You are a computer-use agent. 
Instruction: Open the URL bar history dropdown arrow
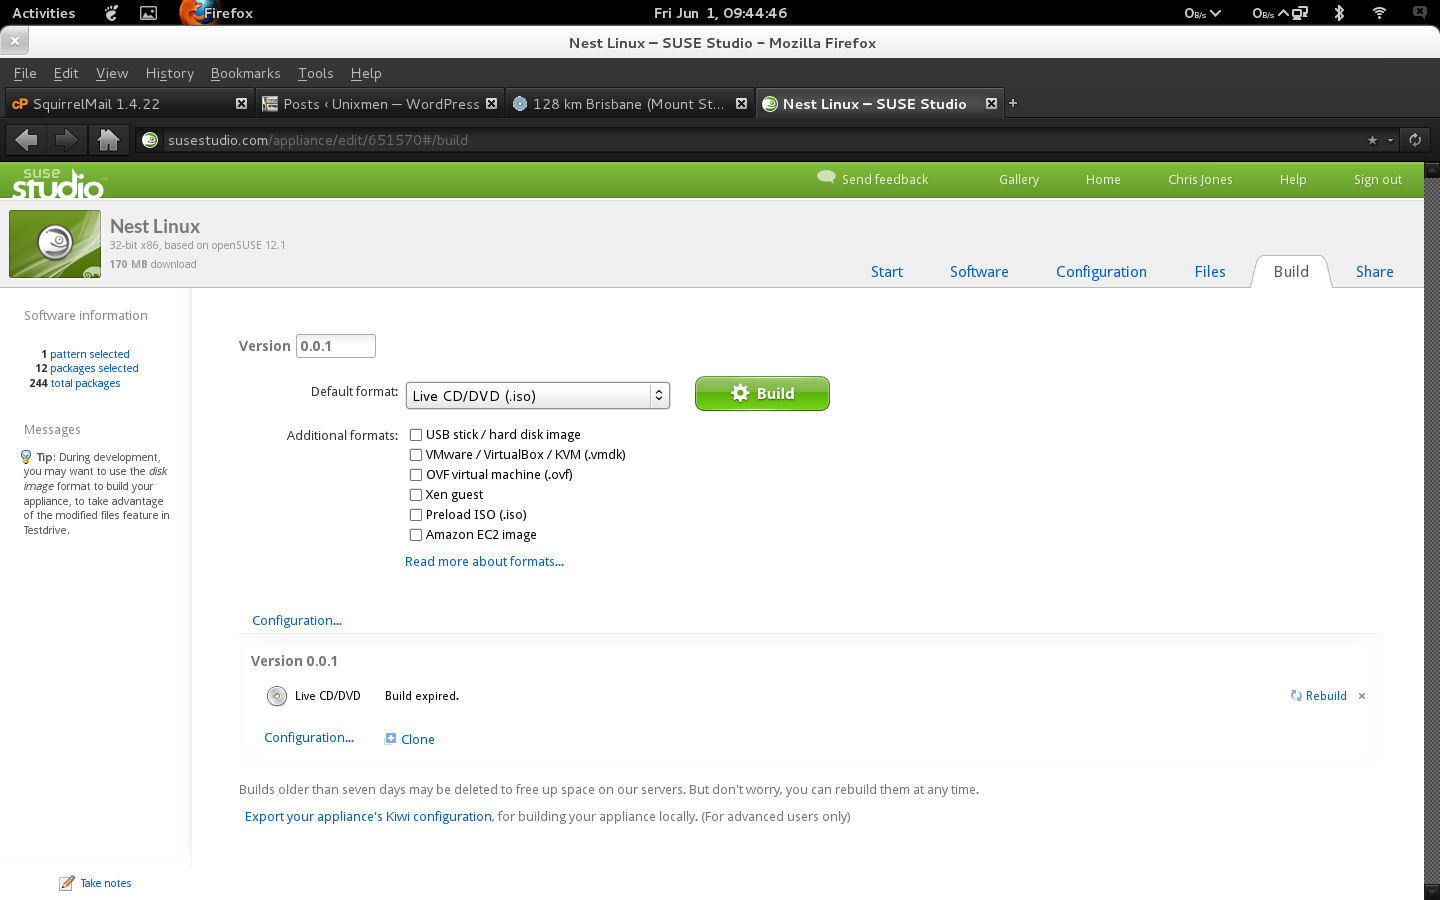tap(1390, 140)
